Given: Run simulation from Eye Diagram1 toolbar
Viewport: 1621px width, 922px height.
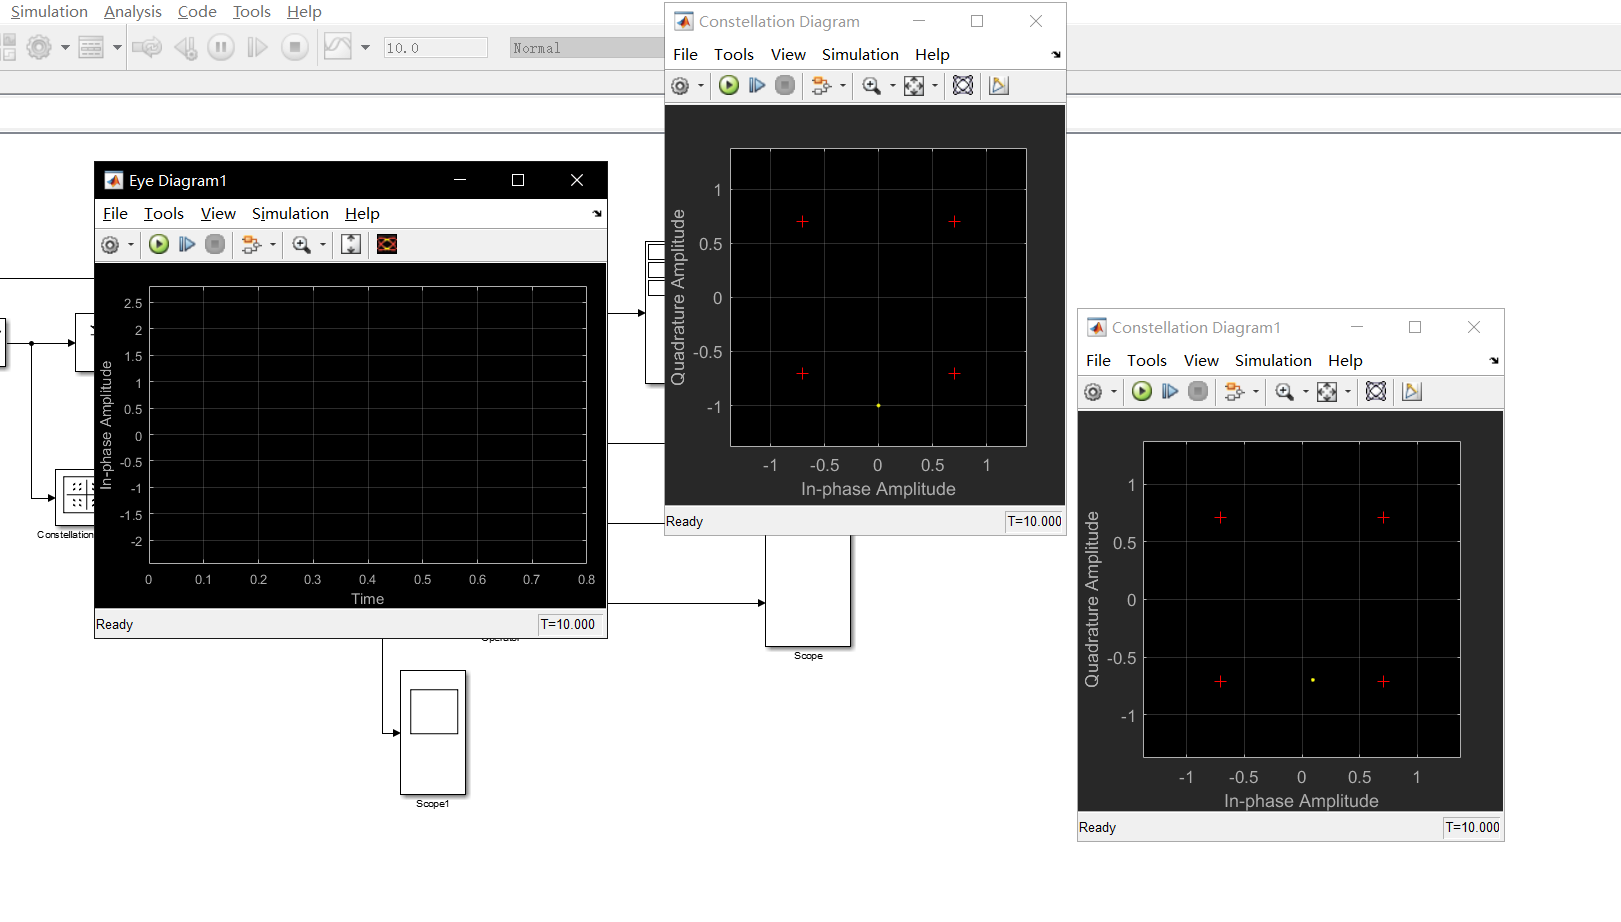Looking at the screenshot, I should pos(159,244).
